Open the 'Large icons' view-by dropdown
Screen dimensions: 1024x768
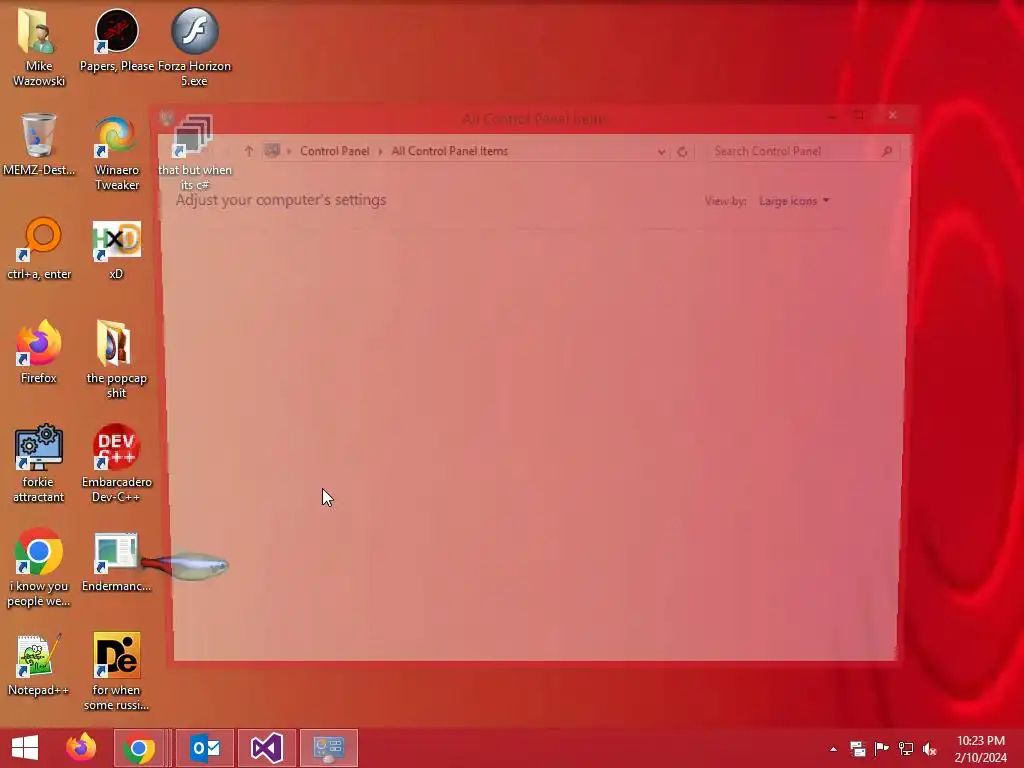794,201
